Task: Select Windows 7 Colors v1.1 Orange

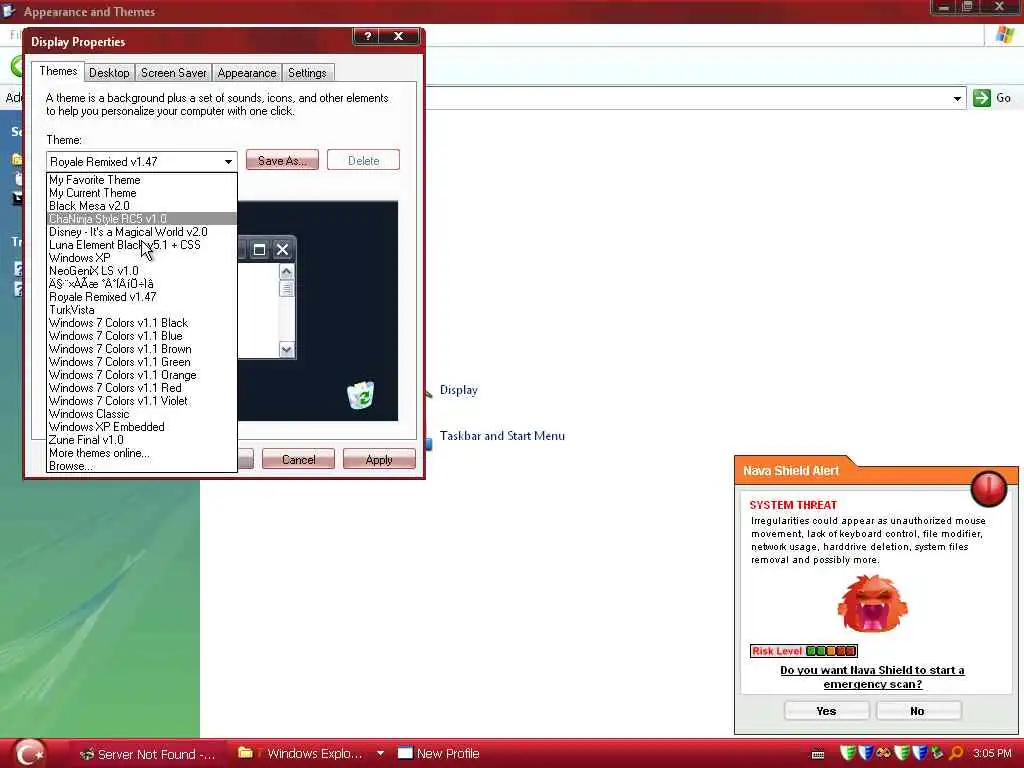Action: tap(142, 376)
